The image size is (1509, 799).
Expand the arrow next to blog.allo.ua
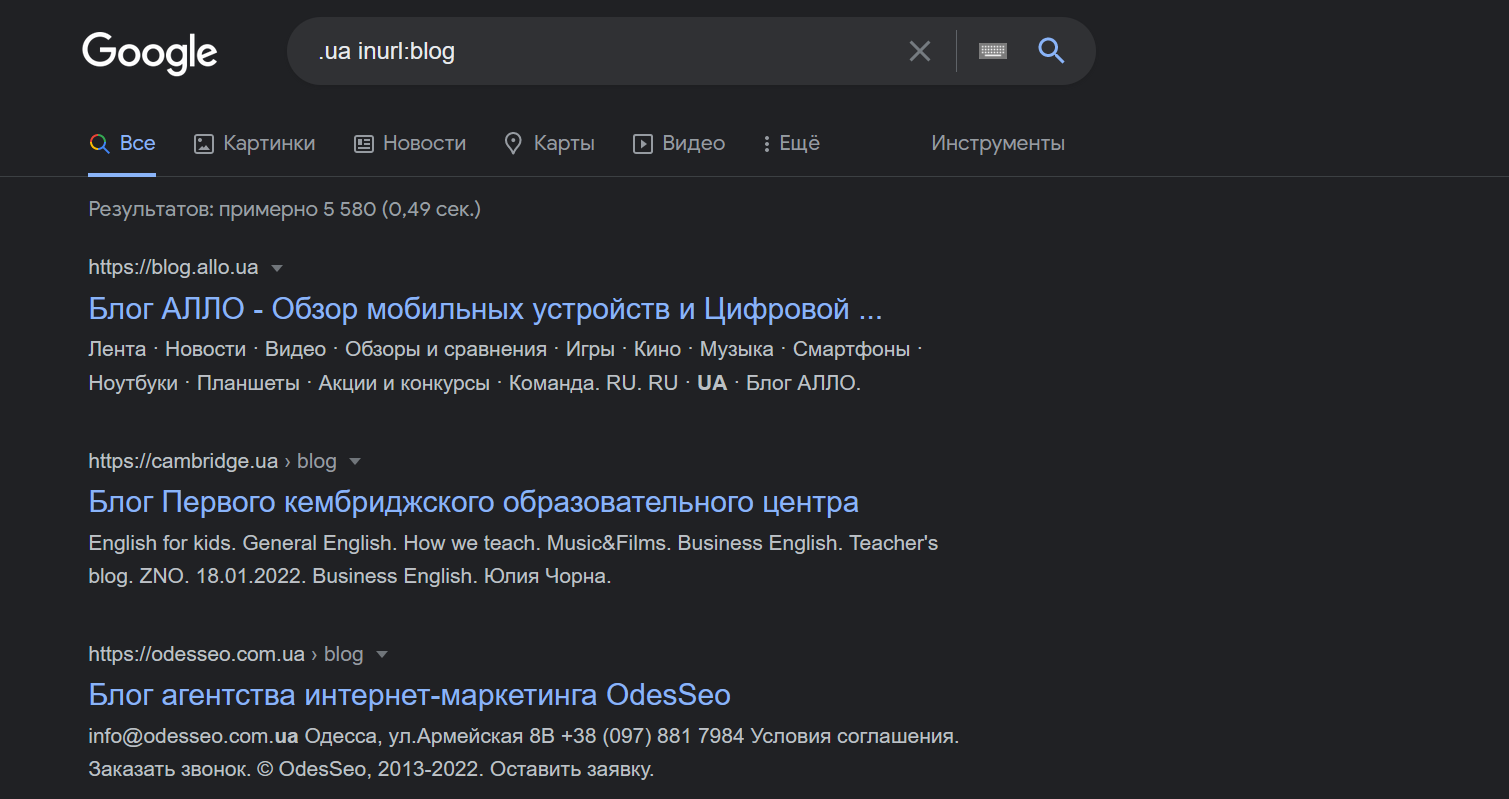[278, 268]
